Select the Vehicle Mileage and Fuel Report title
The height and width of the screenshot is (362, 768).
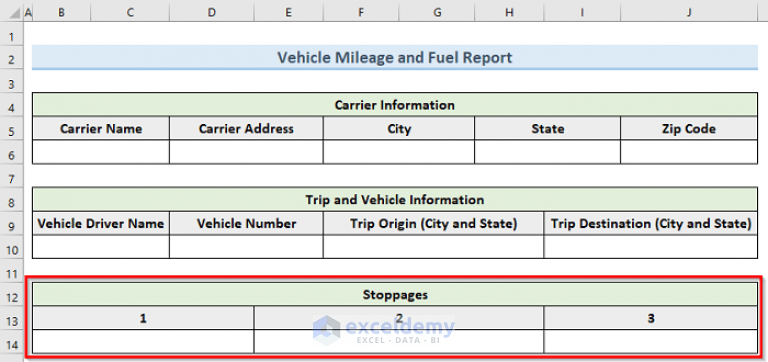[x=395, y=57]
